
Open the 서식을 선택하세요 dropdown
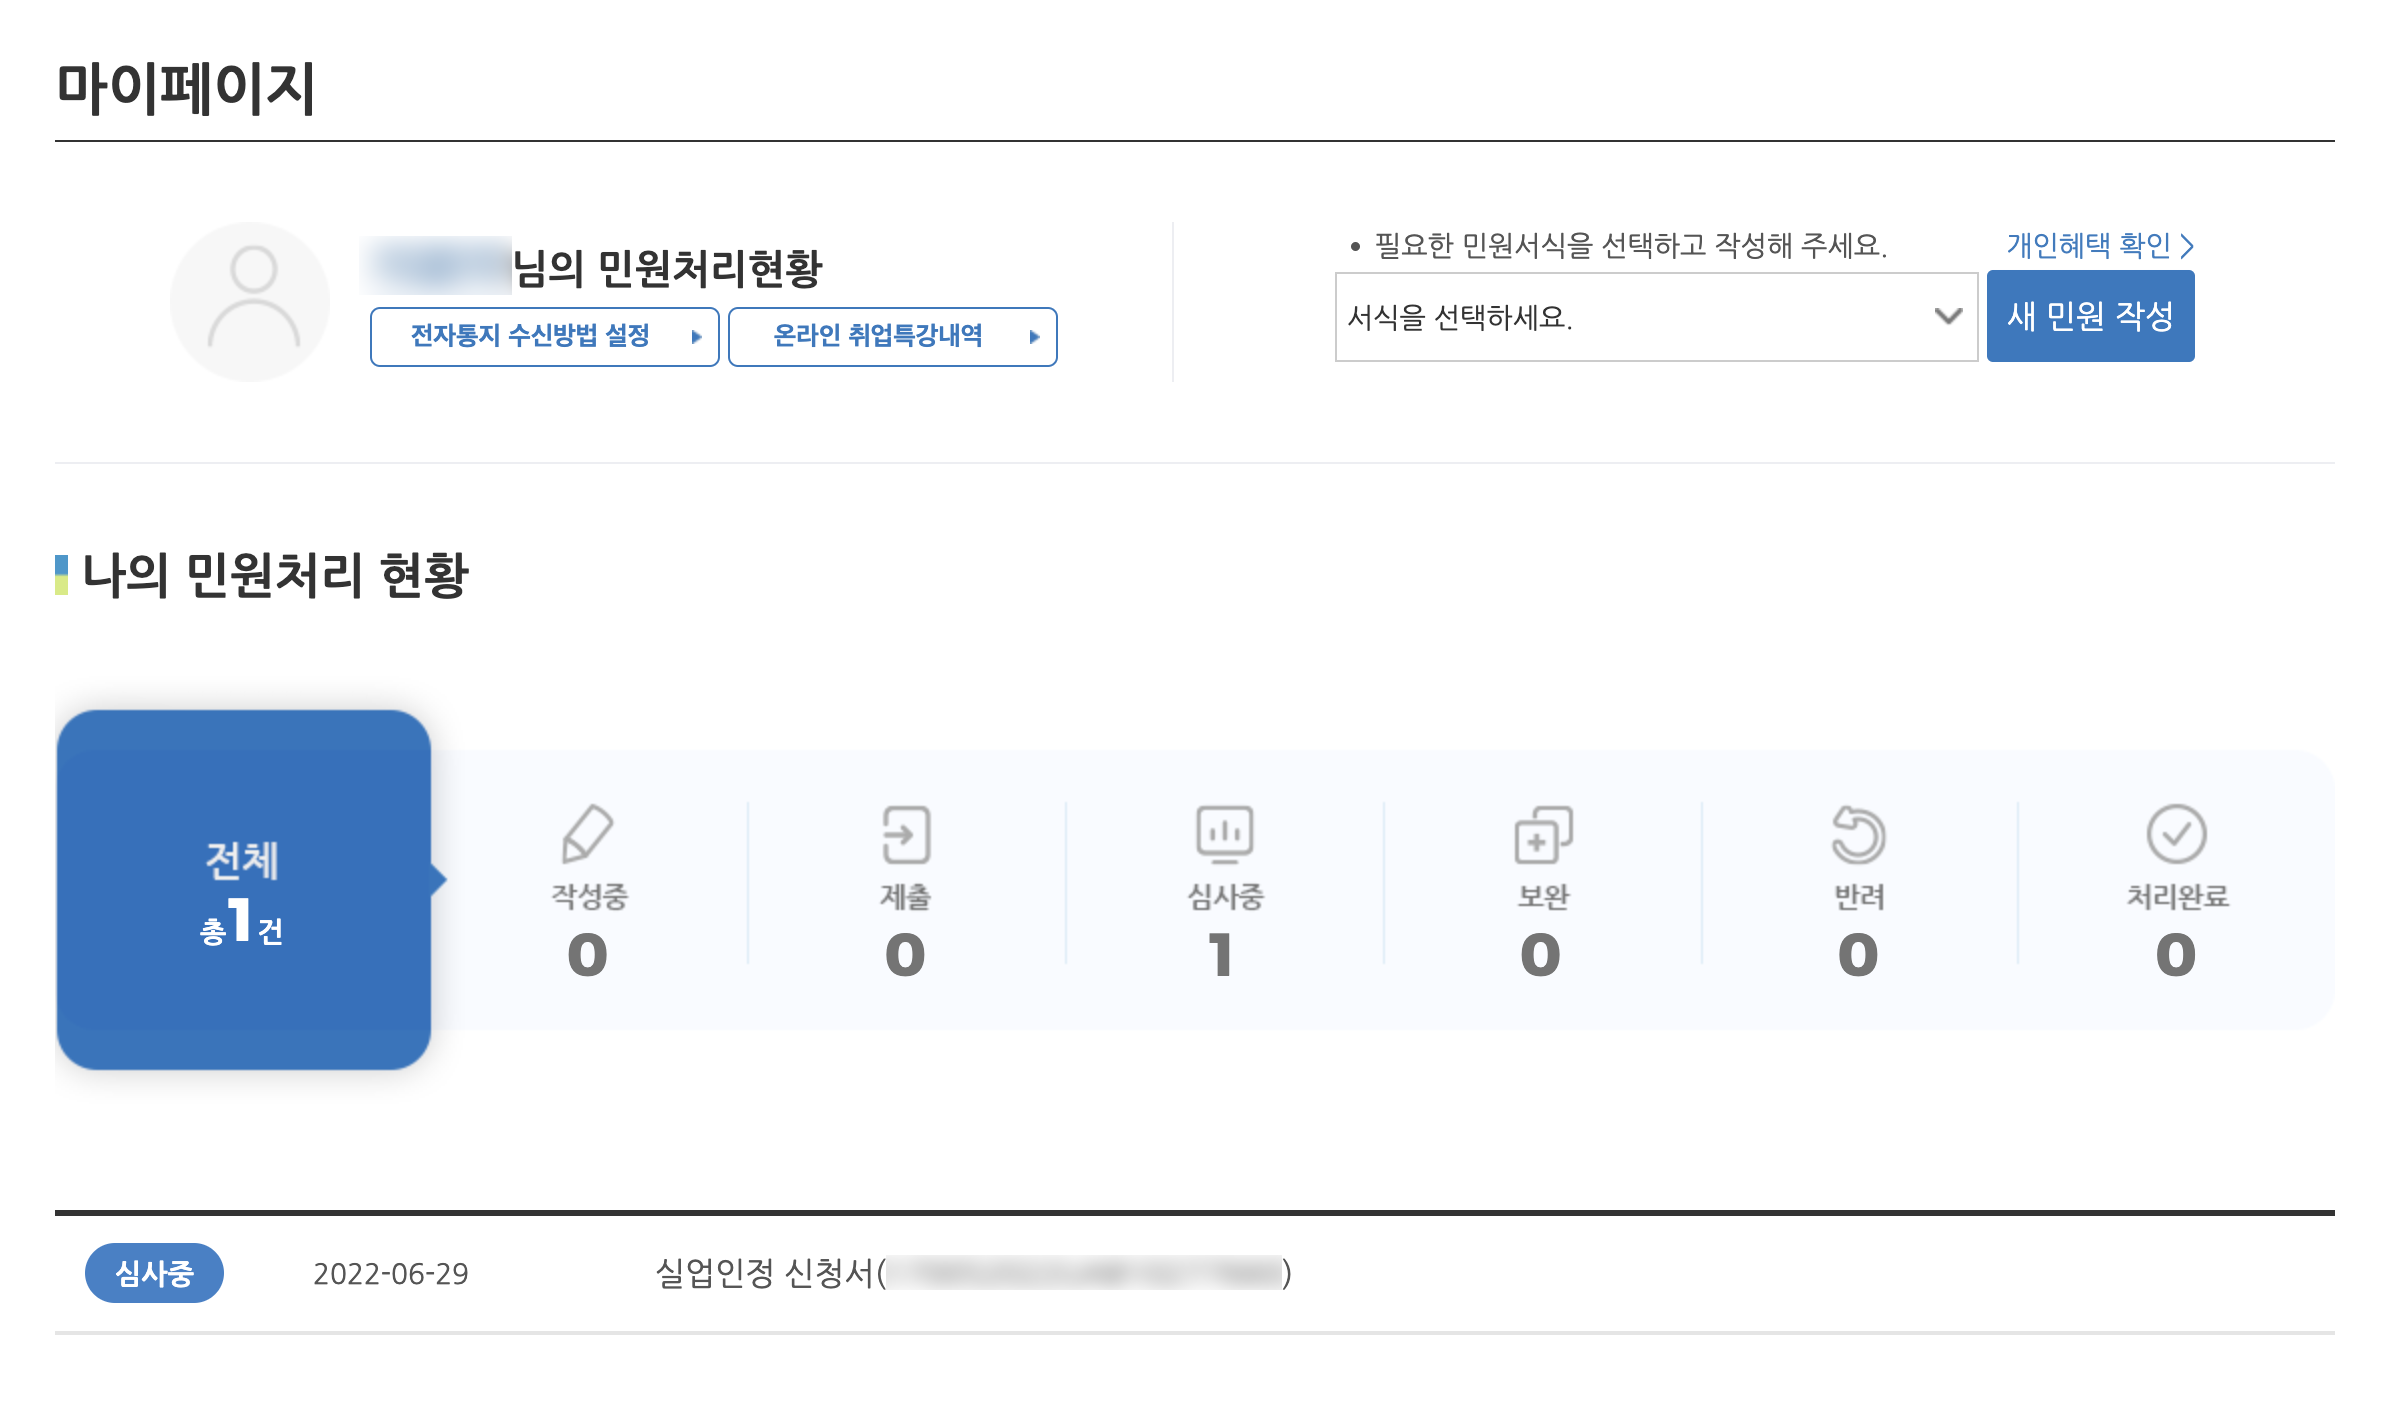1640,317
